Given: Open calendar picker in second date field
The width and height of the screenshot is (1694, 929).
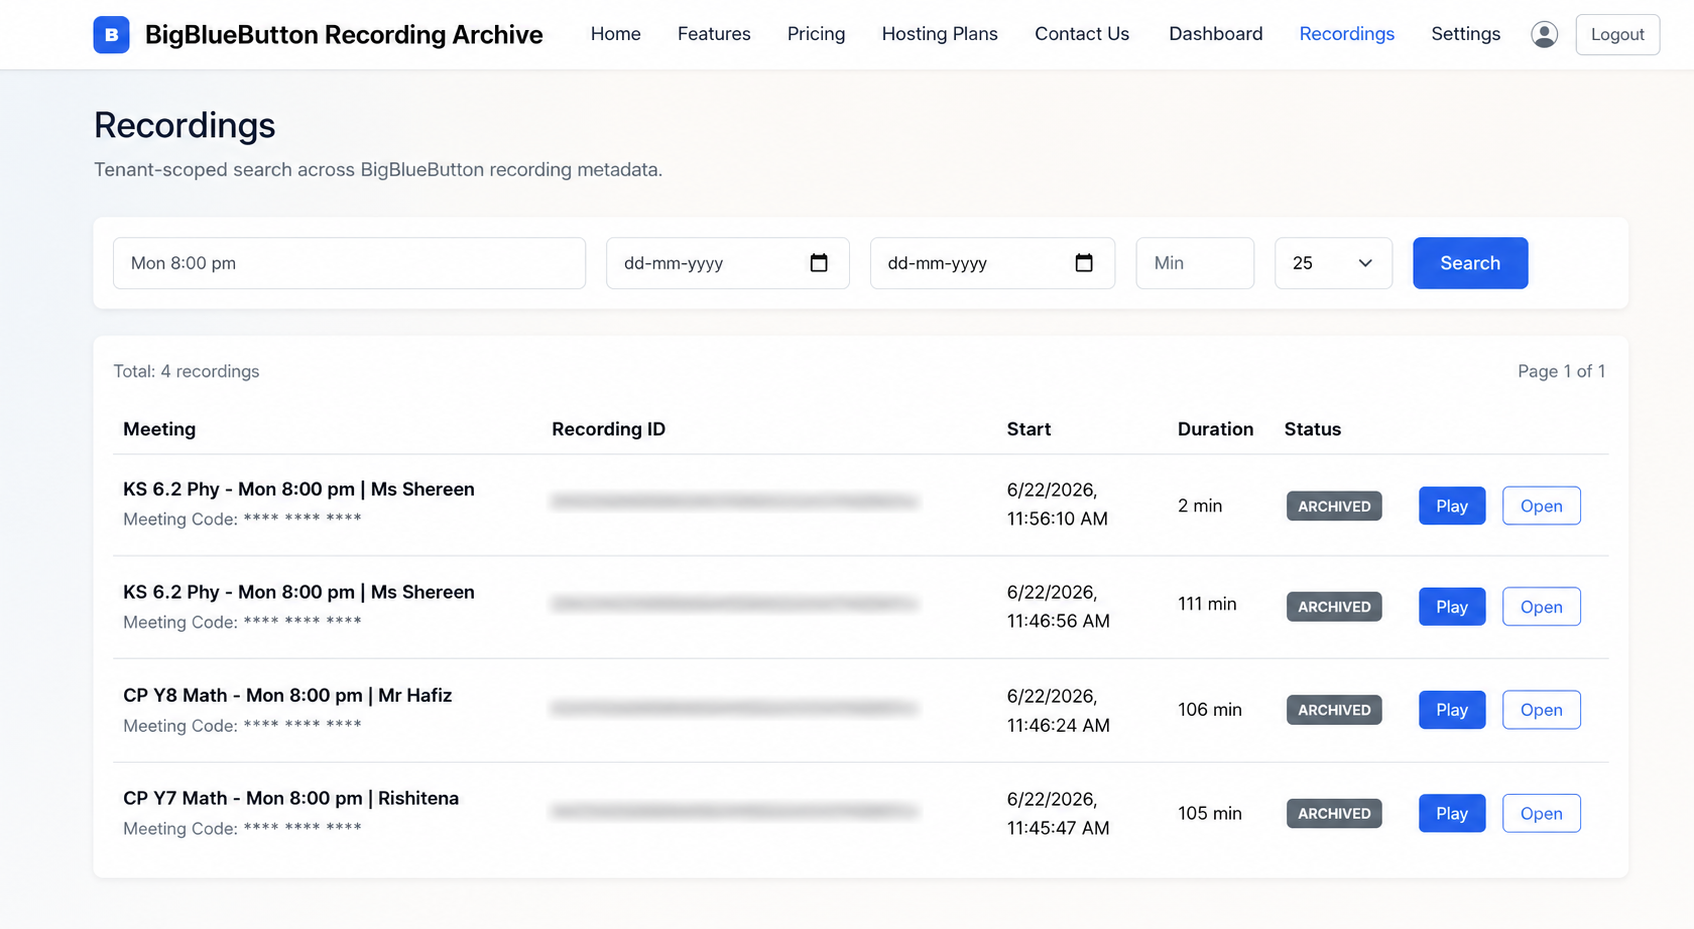Looking at the screenshot, I should 1084,263.
